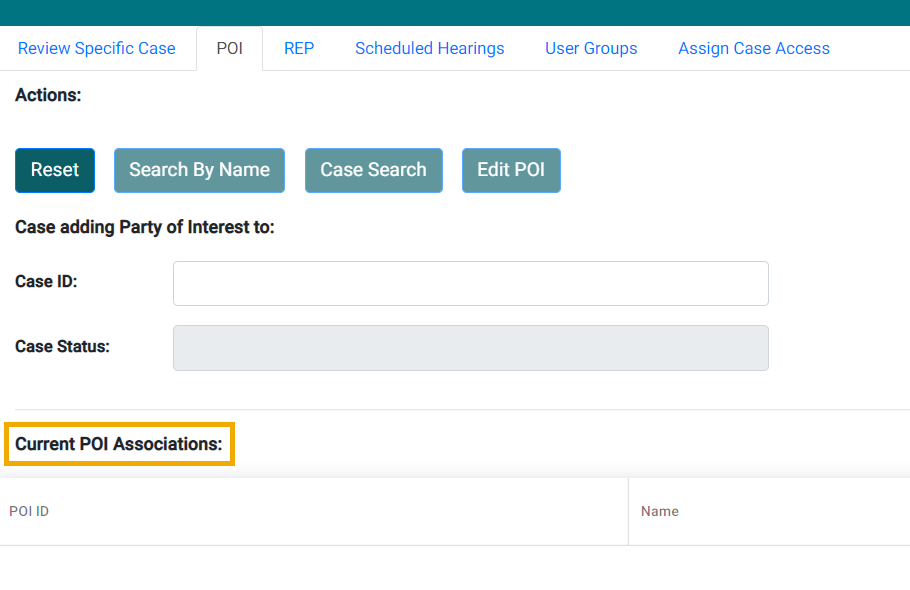Open the User Groups tab
910x590 pixels.
(x=591, y=48)
